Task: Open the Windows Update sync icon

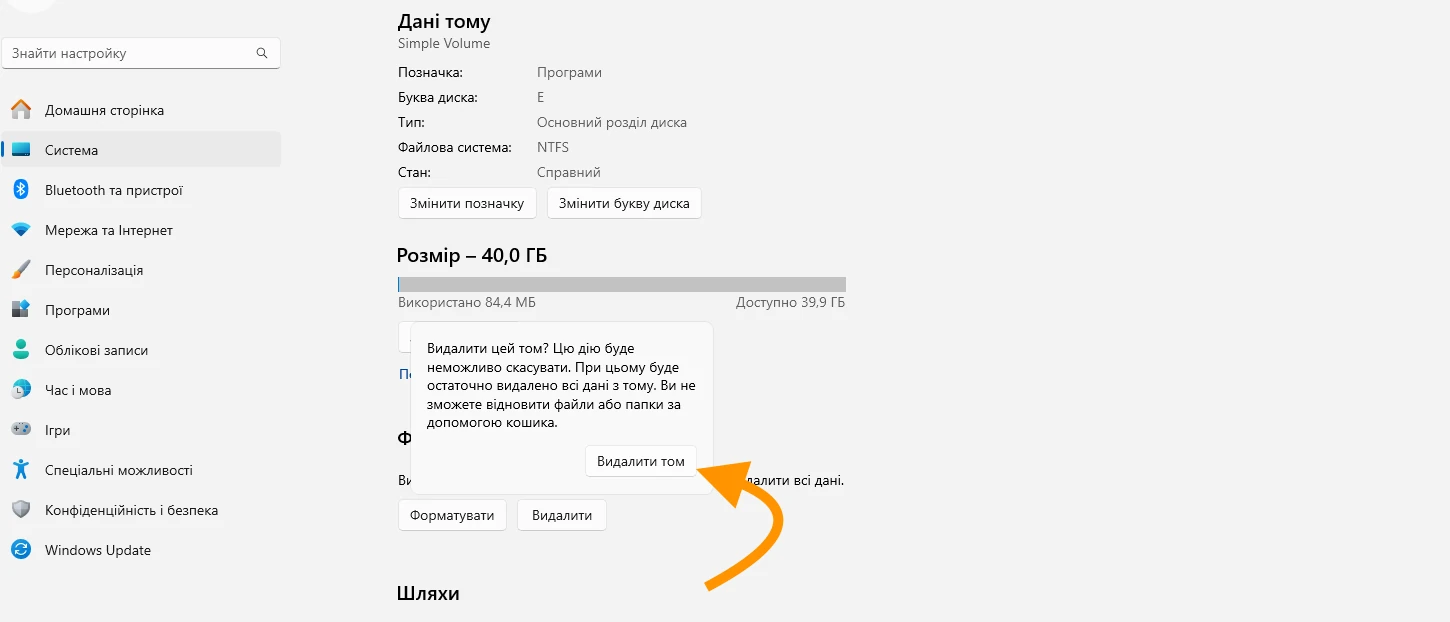Action: [x=21, y=550]
